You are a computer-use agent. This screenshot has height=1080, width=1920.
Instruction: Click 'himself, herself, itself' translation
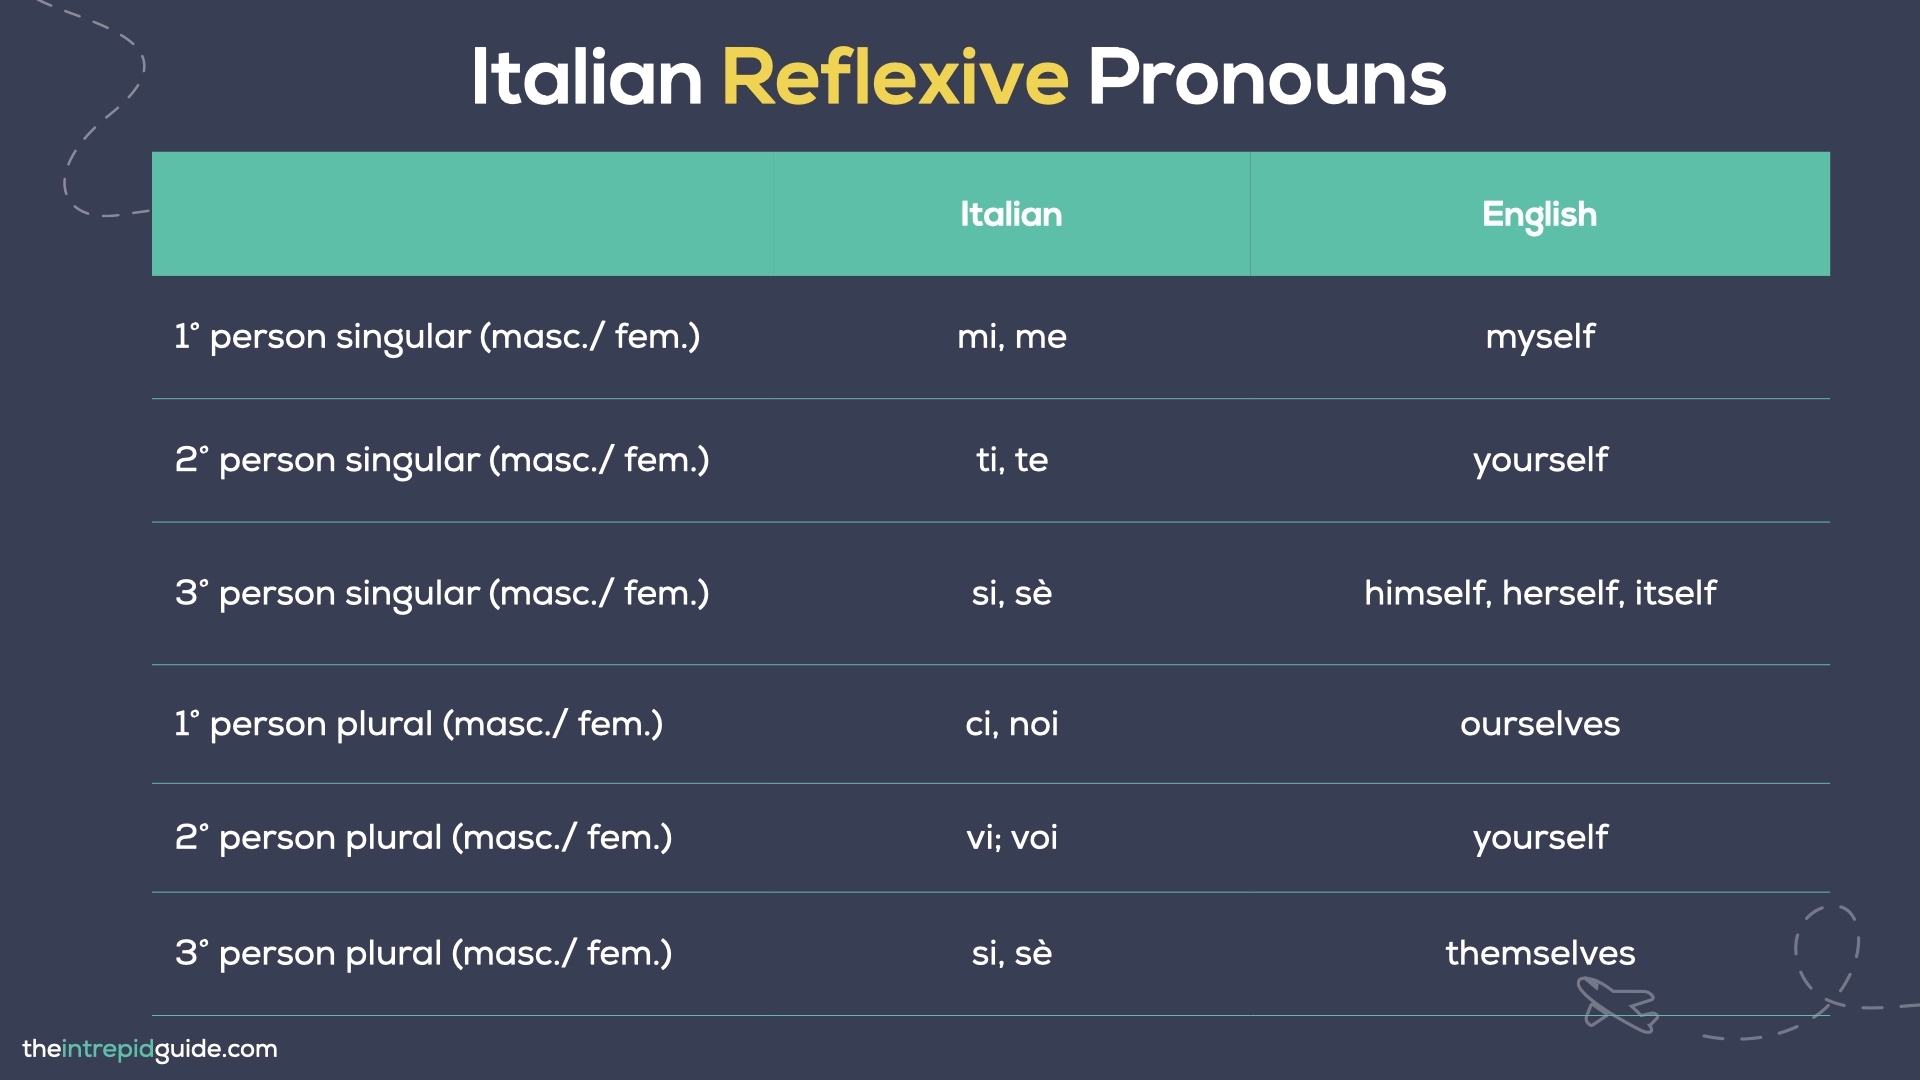pos(1540,593)
